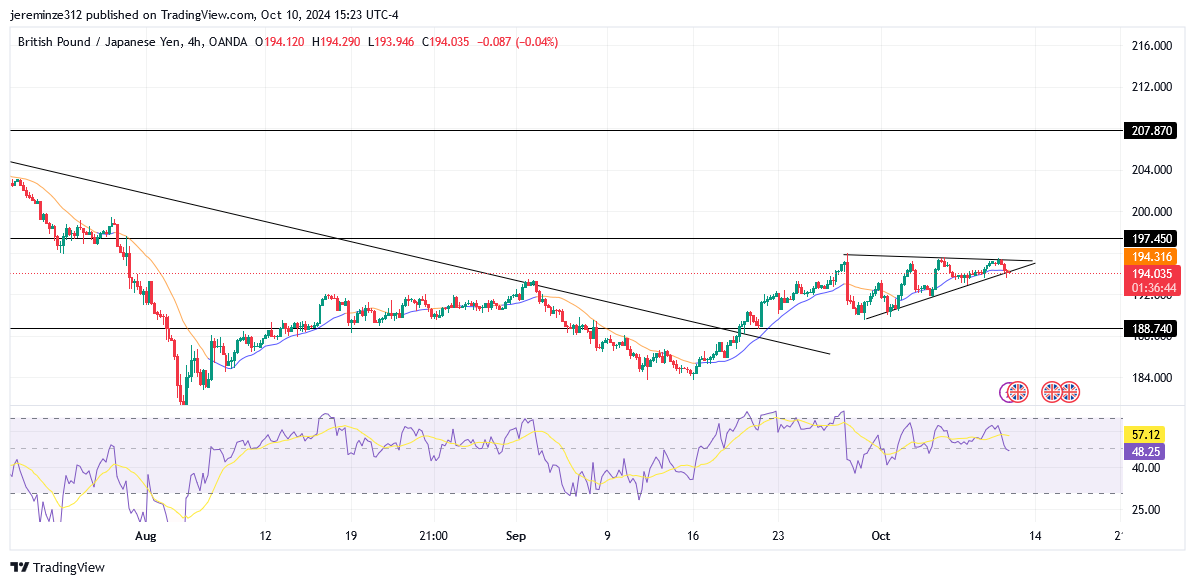Screen dimensions: 1195x585
Task: Click the red 194.035 current price label
Action: point(1152,273)
